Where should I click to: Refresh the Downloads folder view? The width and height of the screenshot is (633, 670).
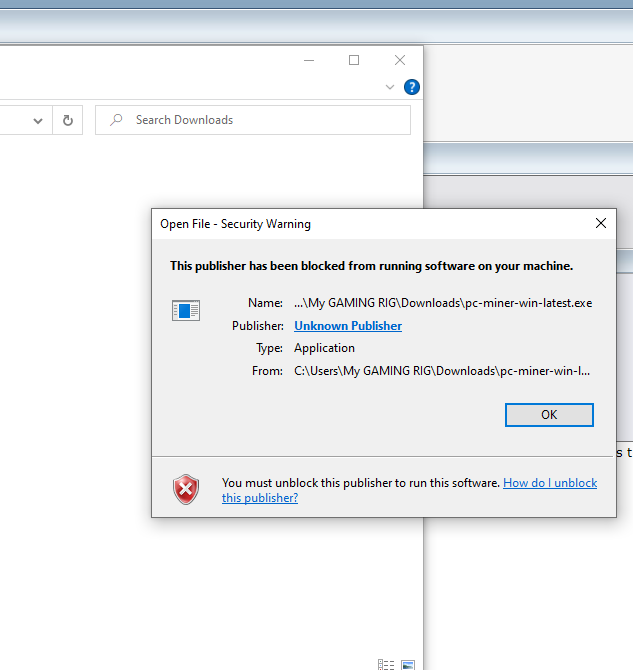click(x=68, y=120)
